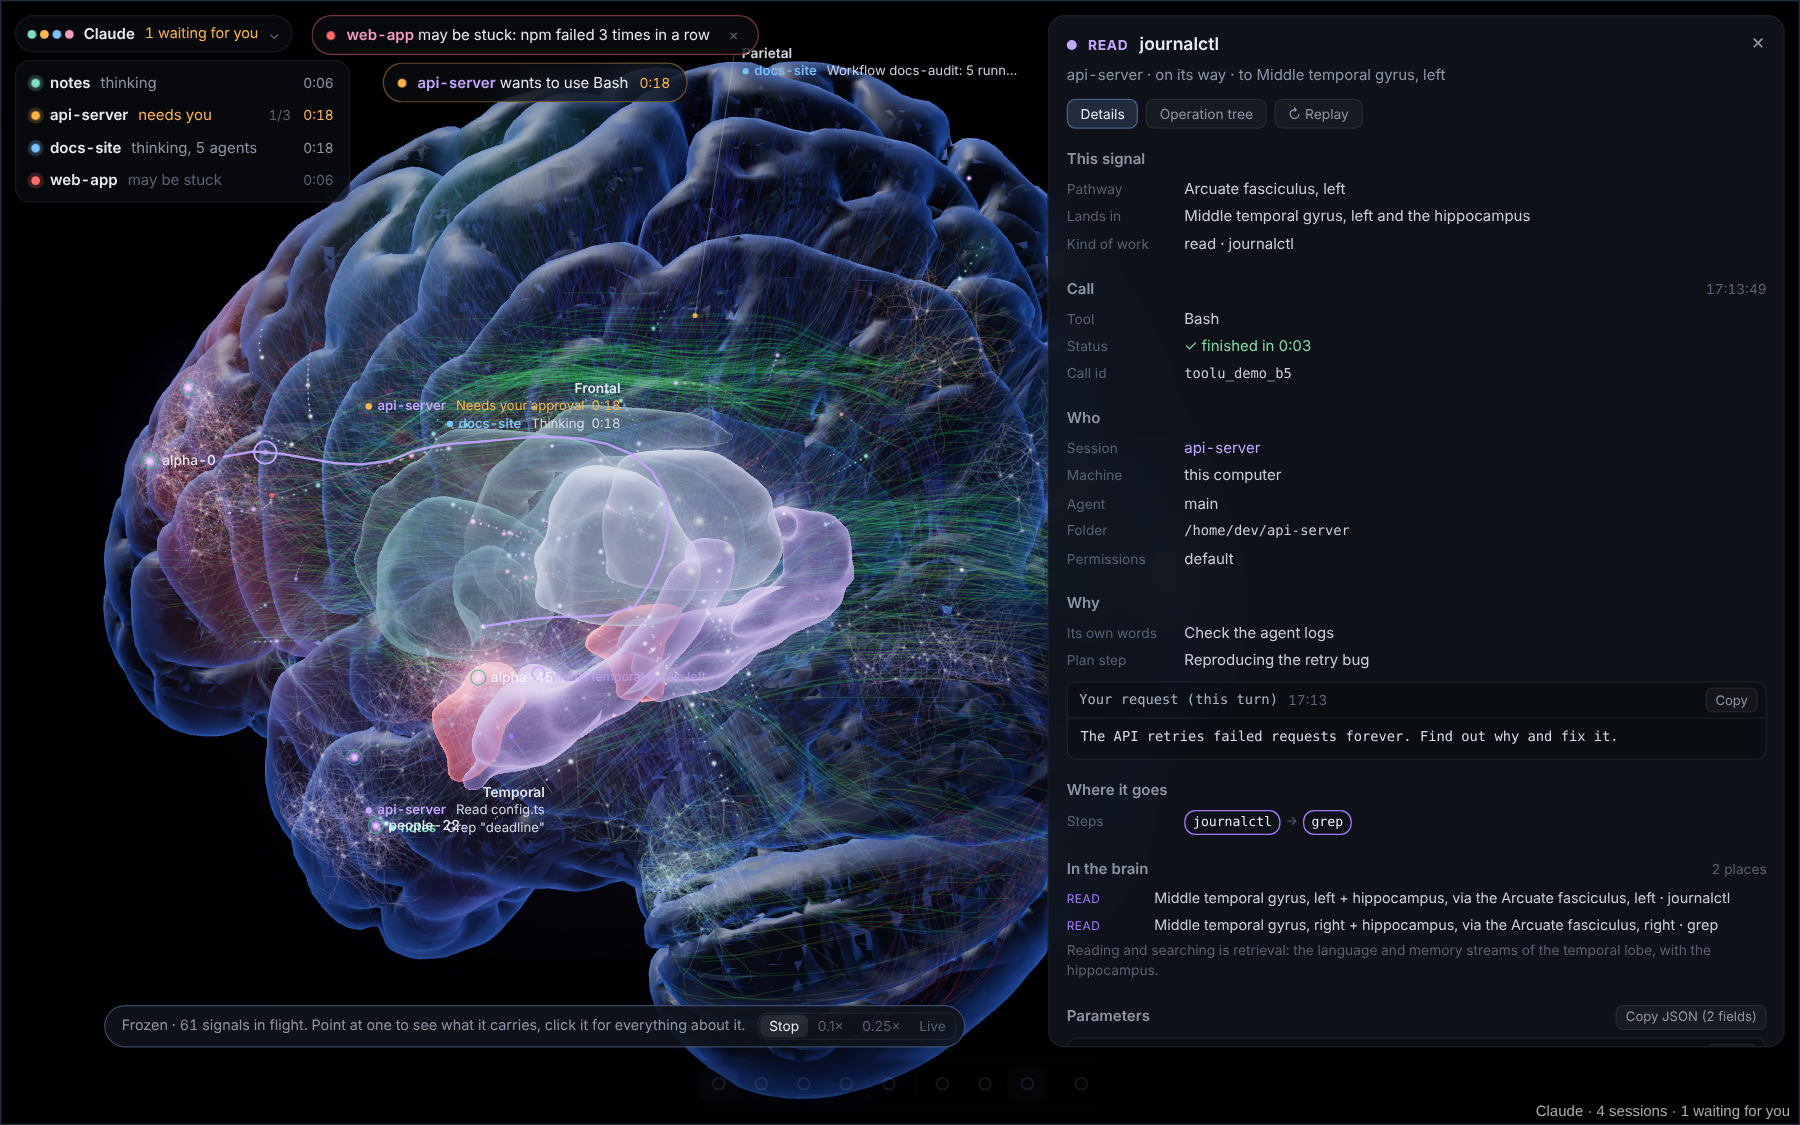Click the folder path /home/dev/api-server
The image size is (1800, 1125).
pyautogui.click(x=1267, y=530)
